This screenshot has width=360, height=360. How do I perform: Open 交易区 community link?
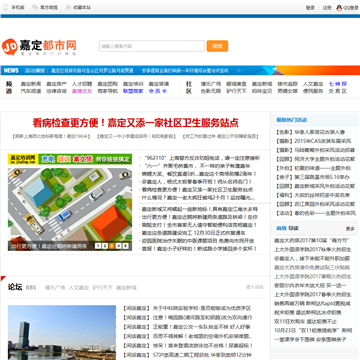click(x=338, y=91)
